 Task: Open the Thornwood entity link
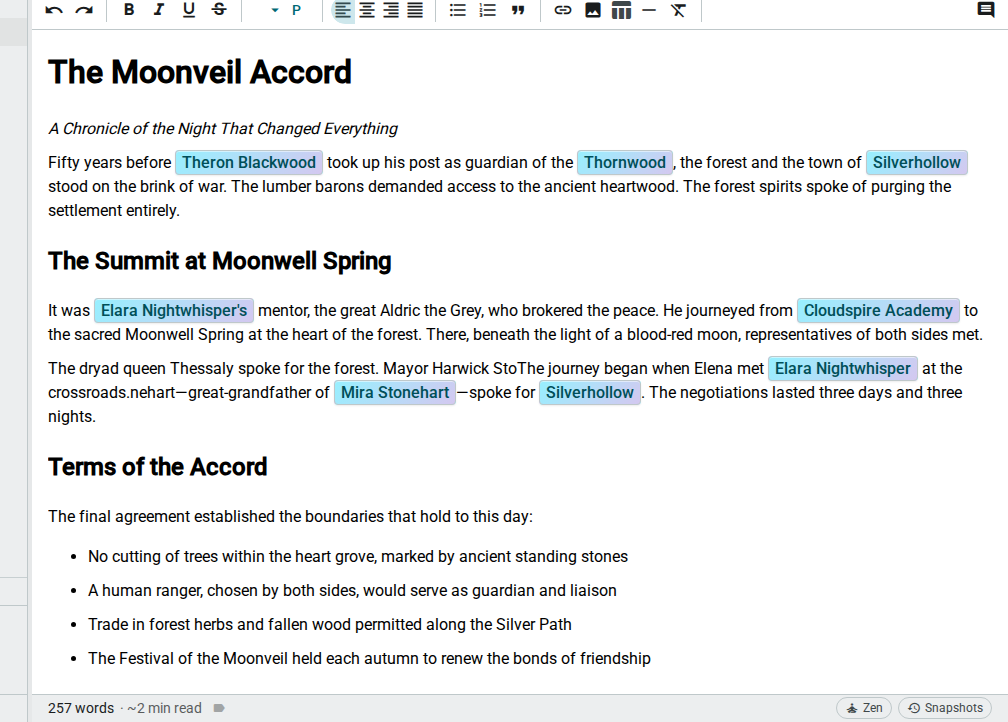[625, 163]
